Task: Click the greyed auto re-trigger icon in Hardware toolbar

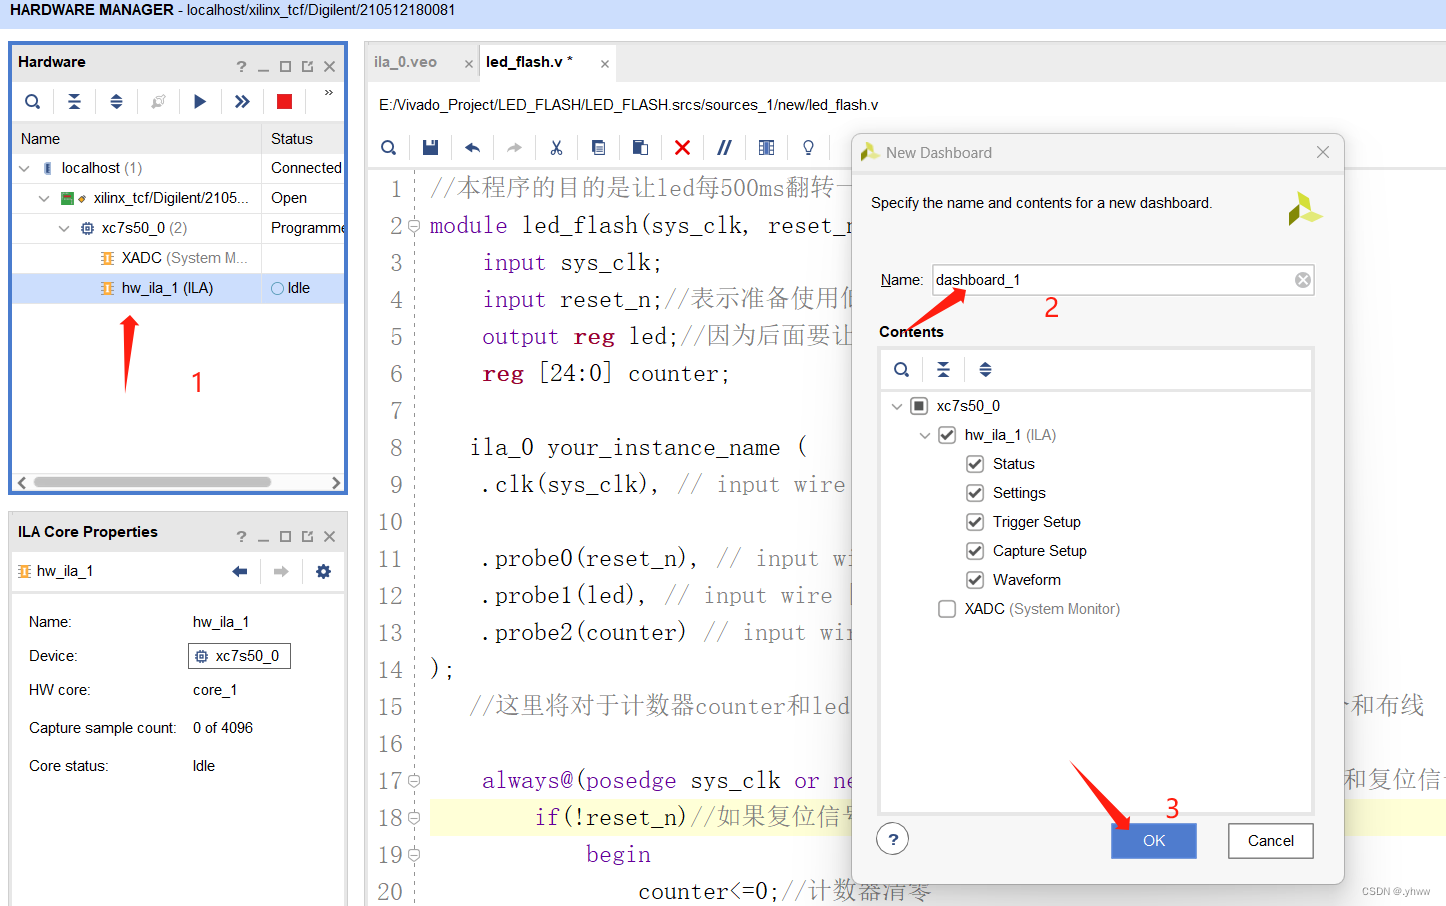Action: 158,101
